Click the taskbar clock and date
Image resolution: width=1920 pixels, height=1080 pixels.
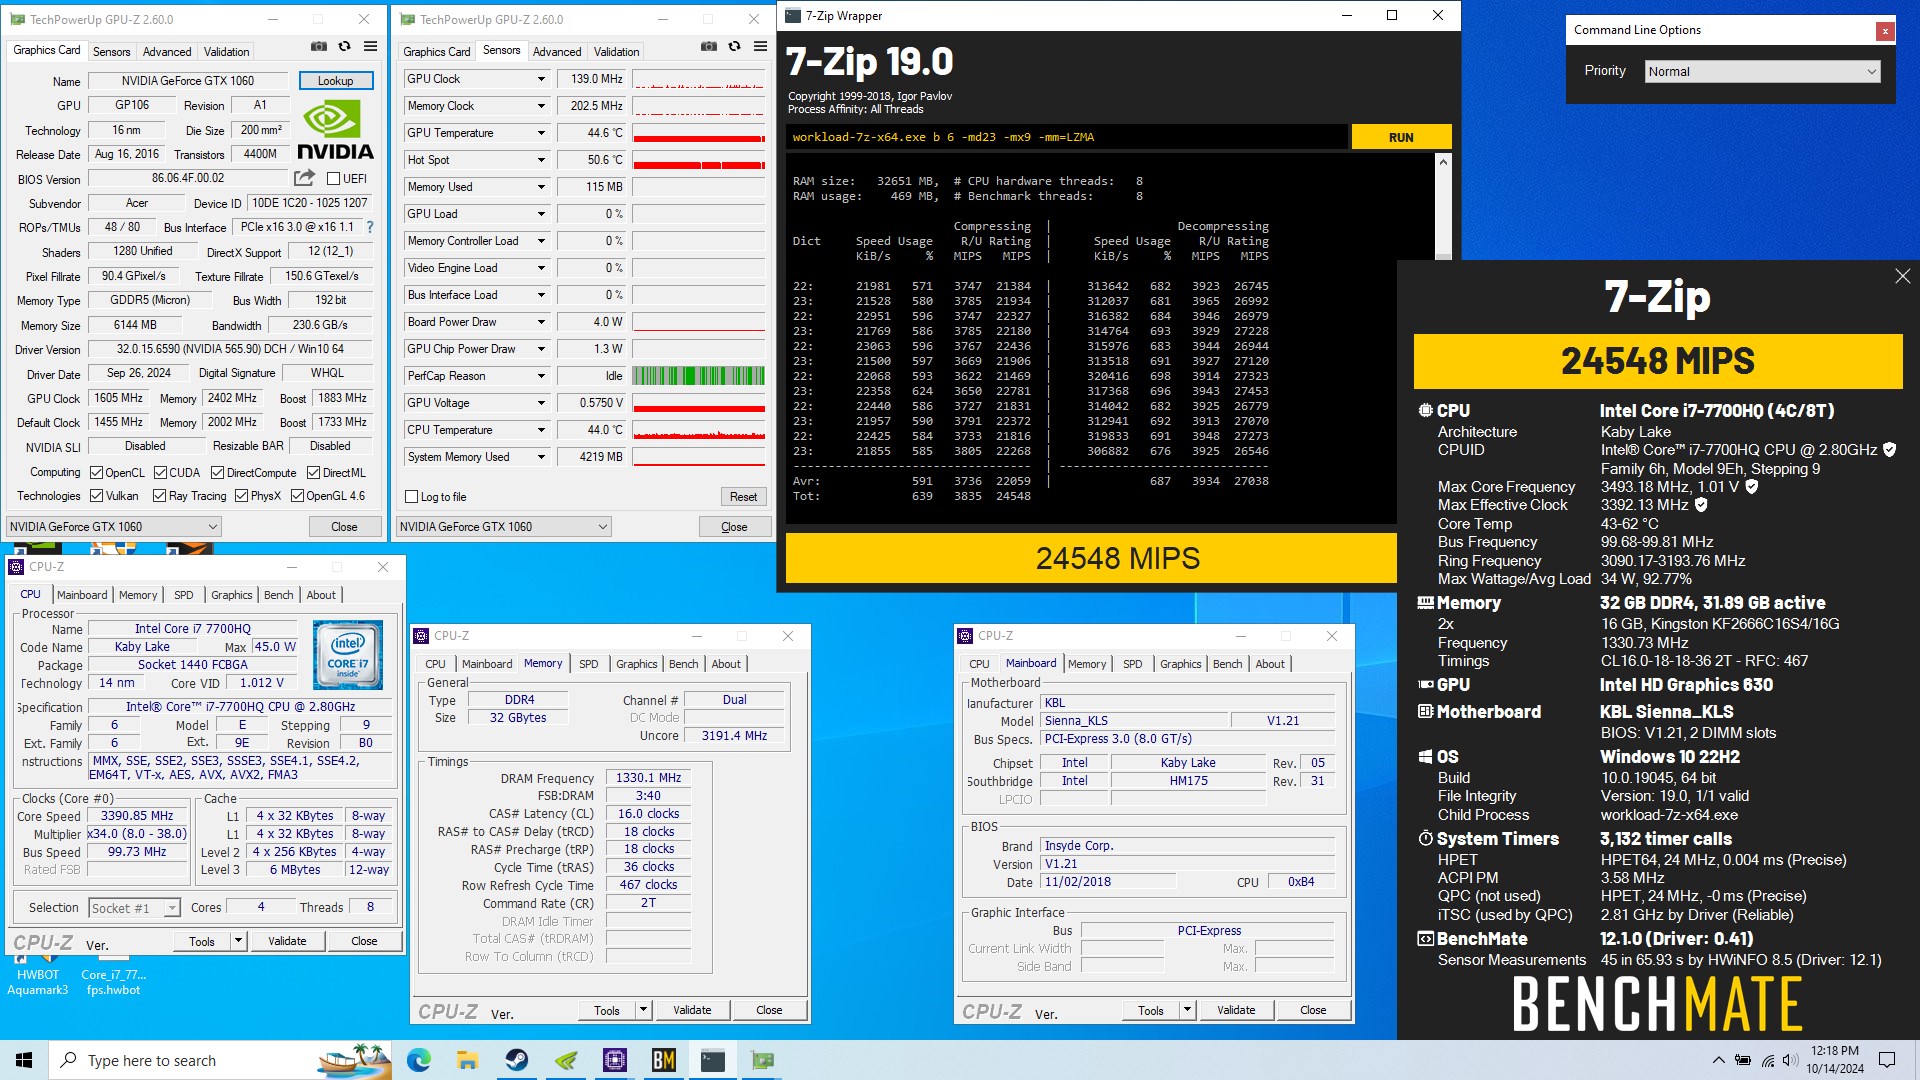pyautogui.click(x=1835, y=1060)
